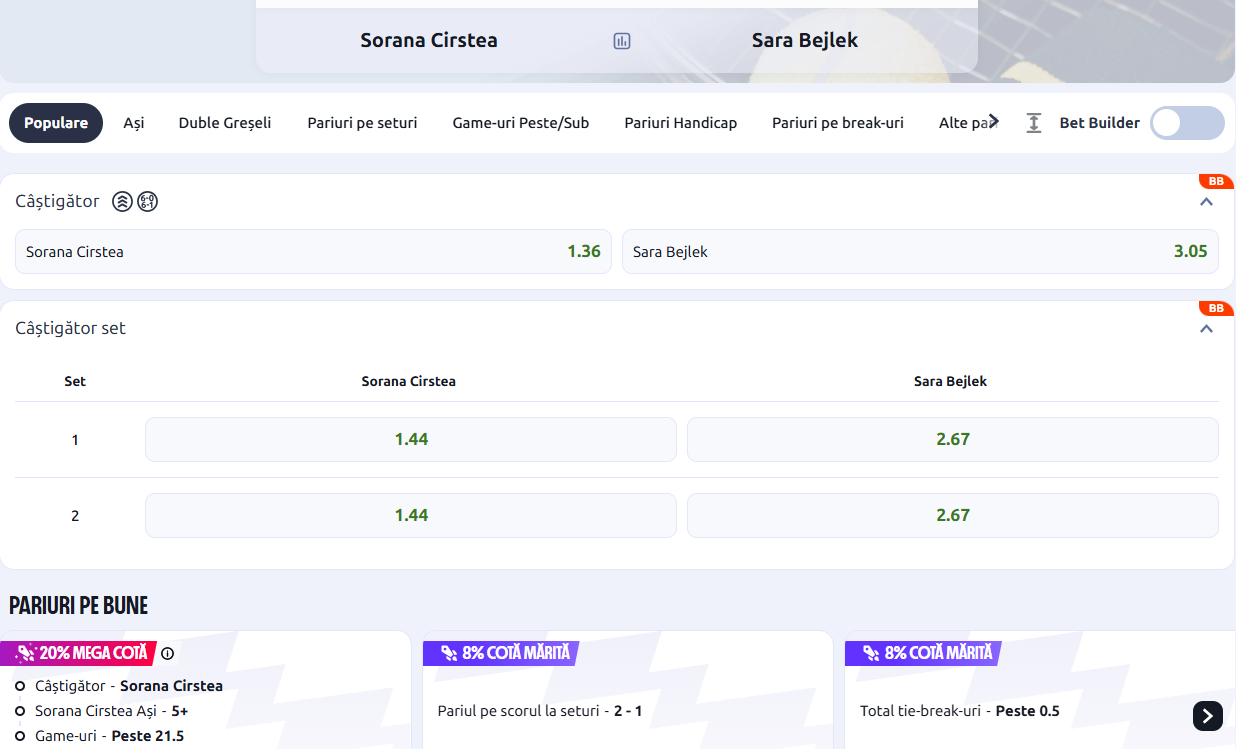Open the Duble Greșeli tab
Image resolution: width=1236 pixels, height=749 pixels.
point(225,123)
